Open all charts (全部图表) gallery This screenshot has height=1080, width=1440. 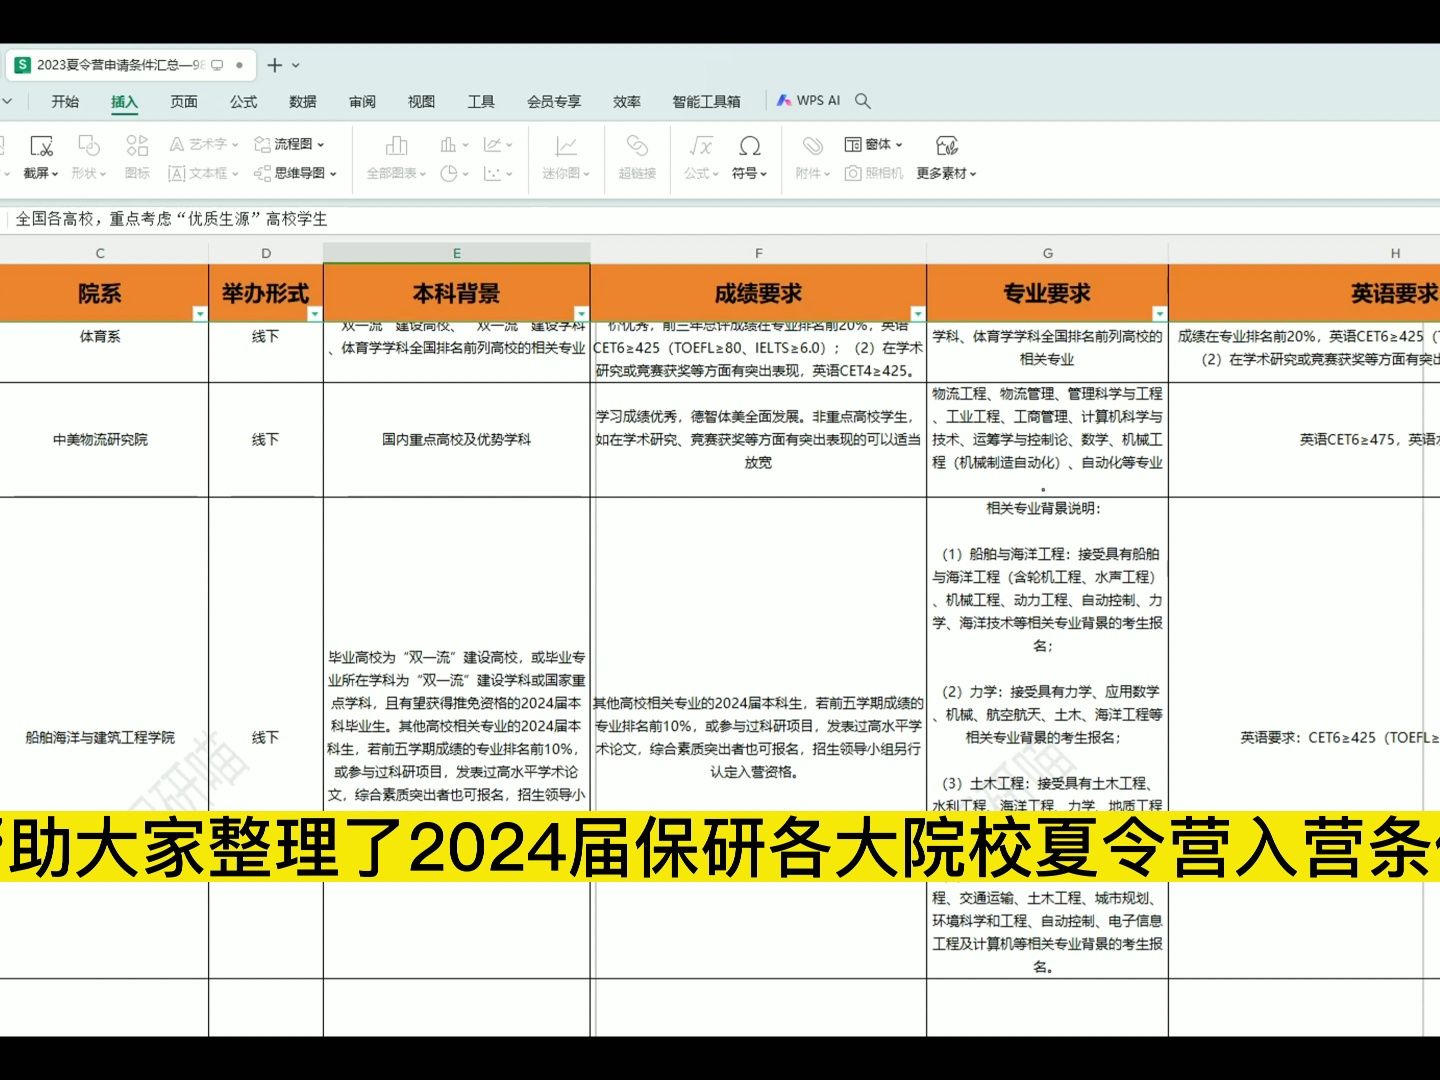pos(396,158)
